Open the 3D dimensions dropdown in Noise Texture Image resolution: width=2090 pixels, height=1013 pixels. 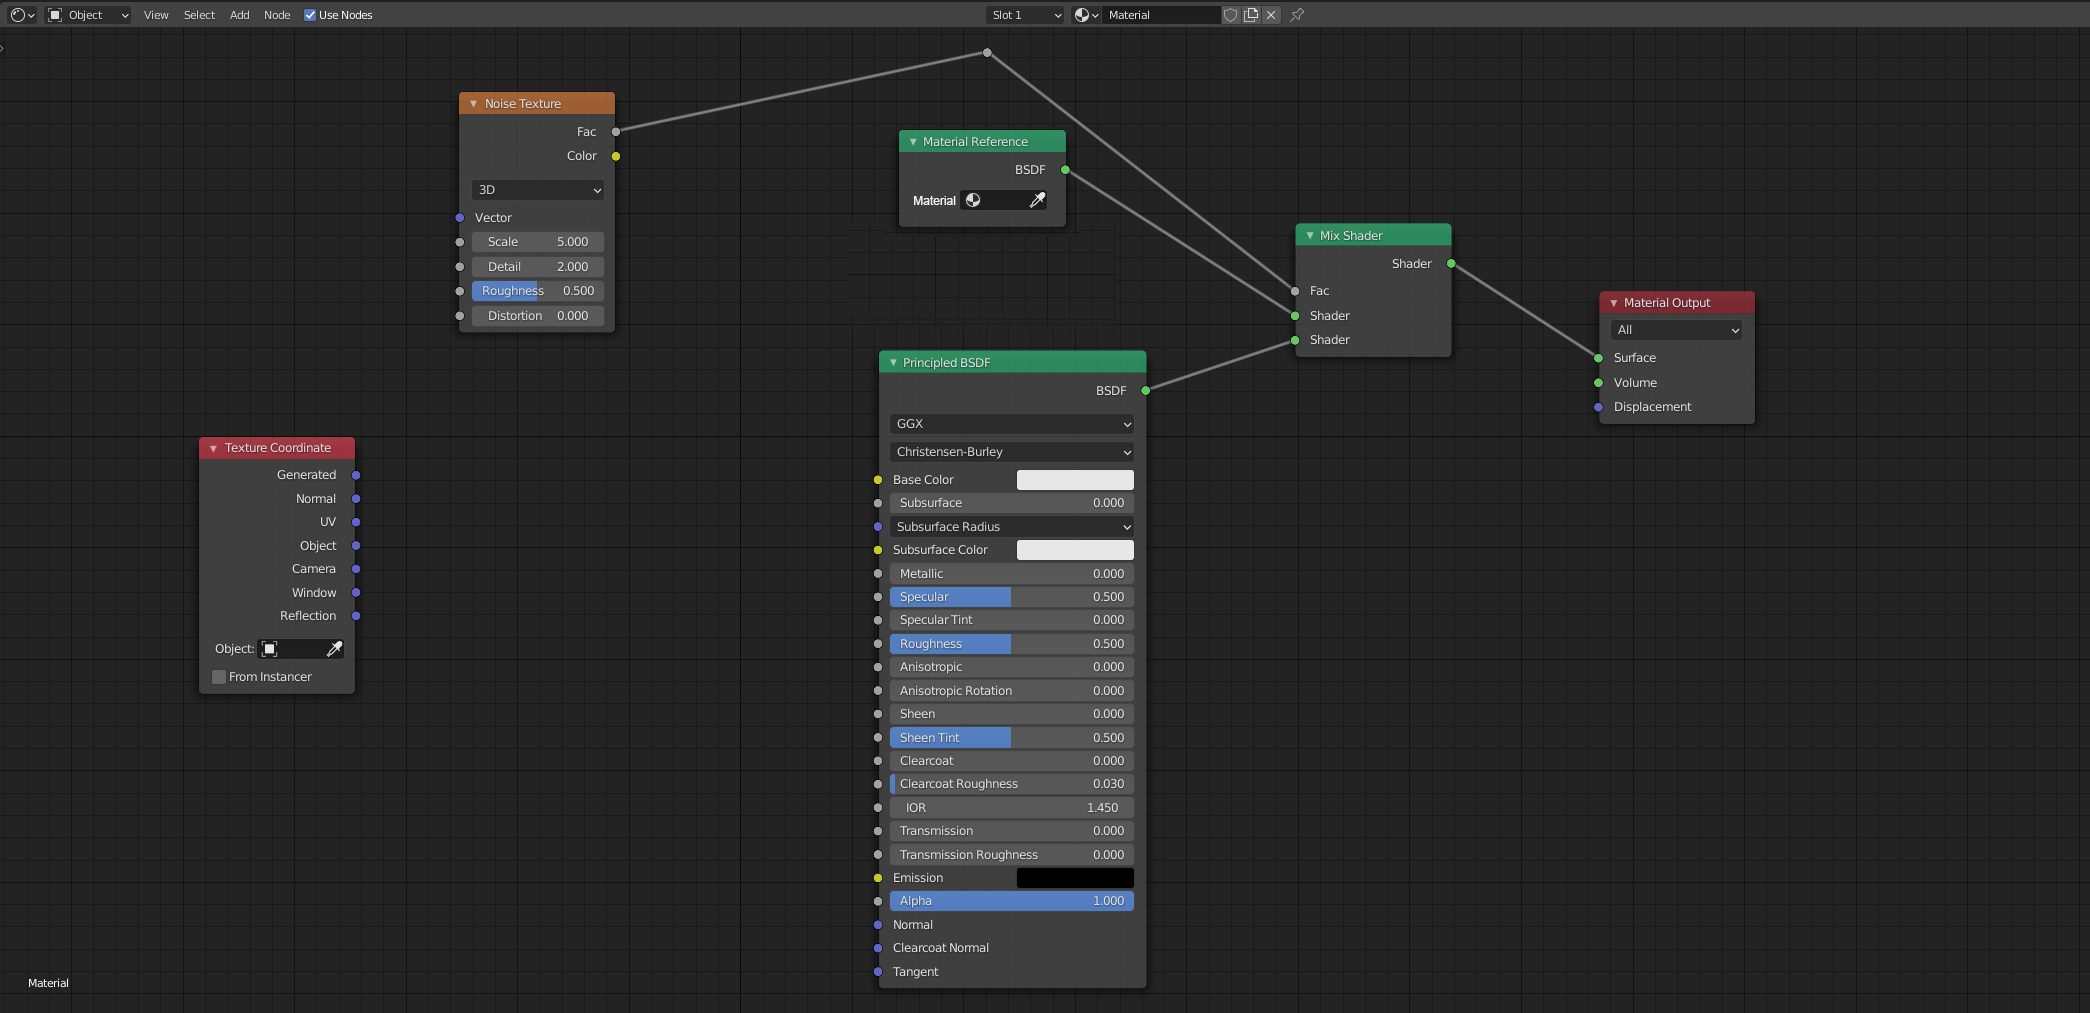click(x=538, y=190)
